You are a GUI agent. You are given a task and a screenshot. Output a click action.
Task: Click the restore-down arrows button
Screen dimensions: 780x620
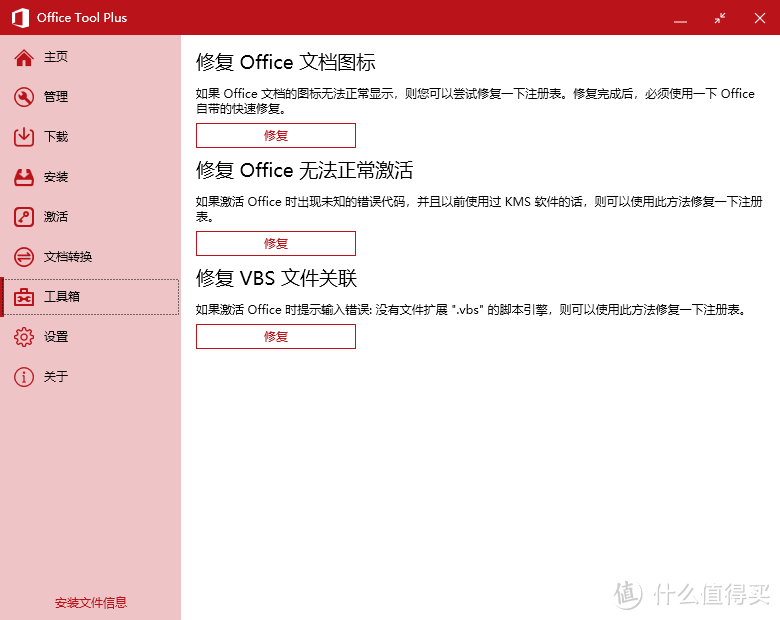(720, 18)
